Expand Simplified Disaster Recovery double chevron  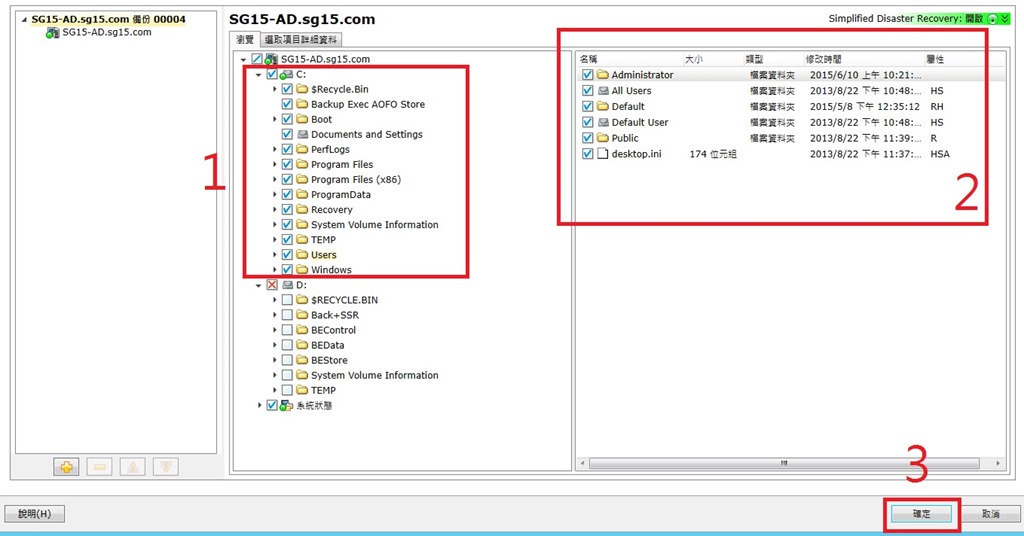1004,19
